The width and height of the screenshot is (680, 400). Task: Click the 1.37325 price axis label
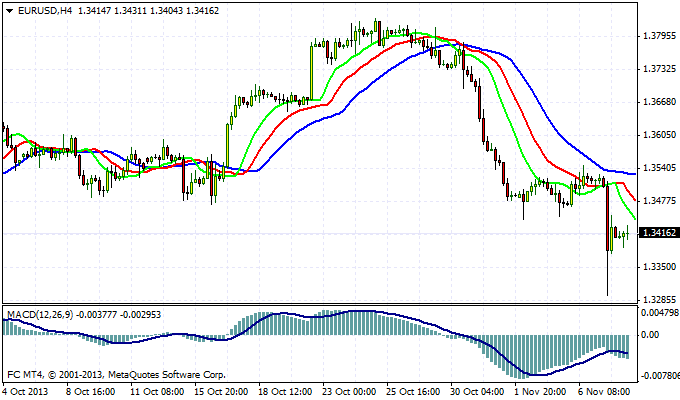coord(658,69)
